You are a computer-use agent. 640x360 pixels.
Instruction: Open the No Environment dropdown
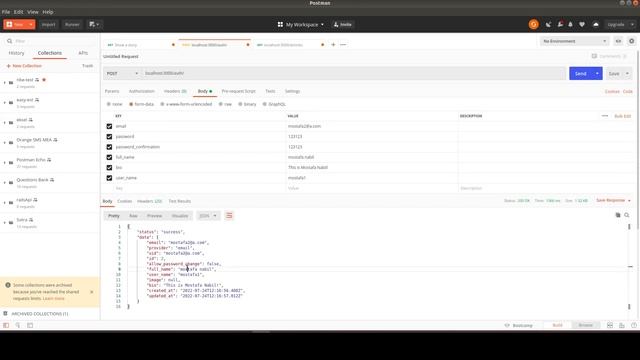coord(574,41)
